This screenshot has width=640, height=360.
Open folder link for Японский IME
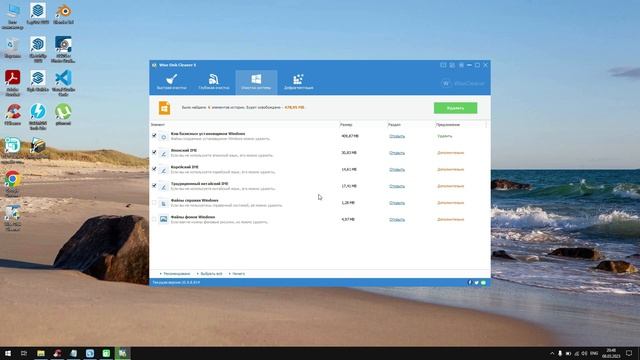397,153
